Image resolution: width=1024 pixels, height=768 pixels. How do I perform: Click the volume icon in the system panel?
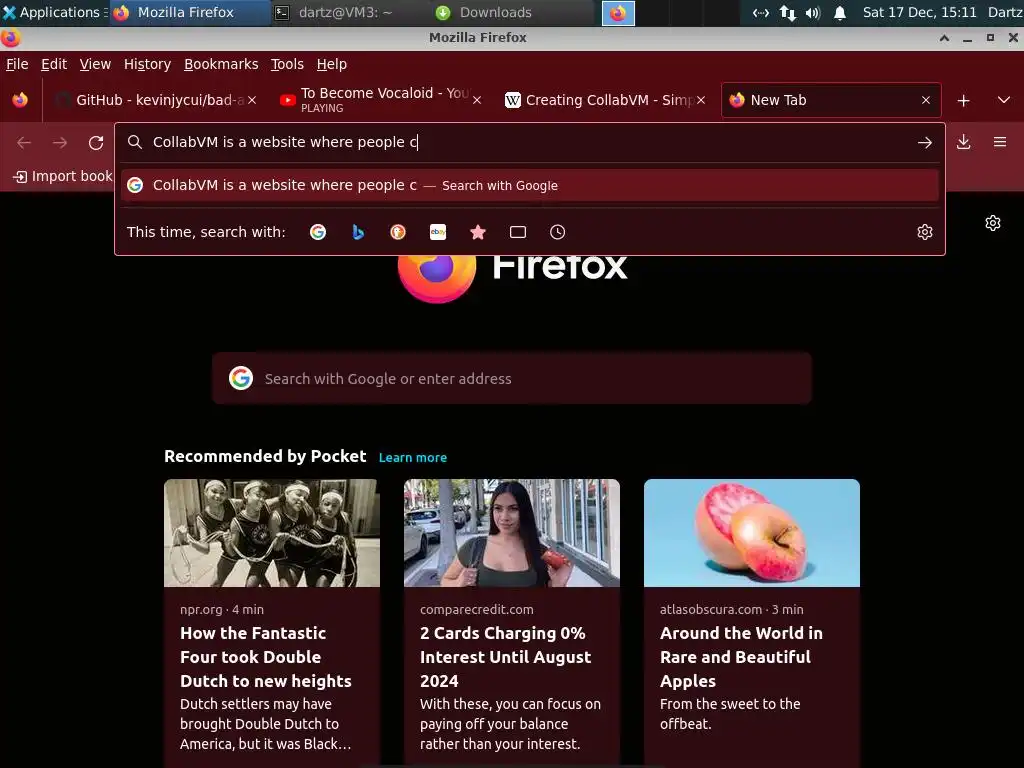(813, 12)
